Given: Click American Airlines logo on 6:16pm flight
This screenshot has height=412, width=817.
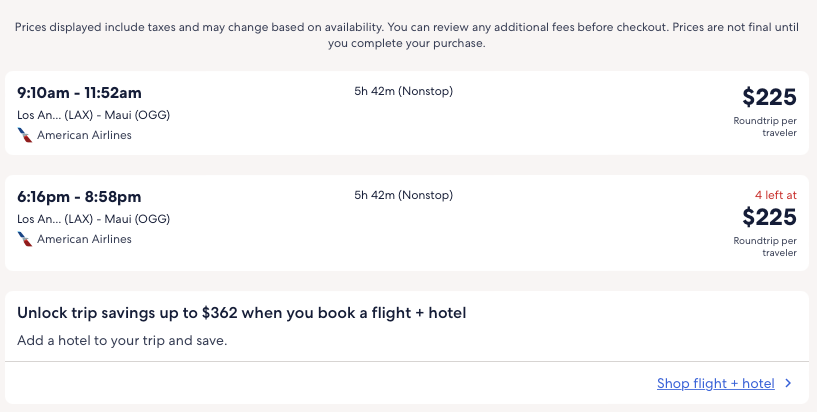Looking at the screenshot, I should pos(25,239).
